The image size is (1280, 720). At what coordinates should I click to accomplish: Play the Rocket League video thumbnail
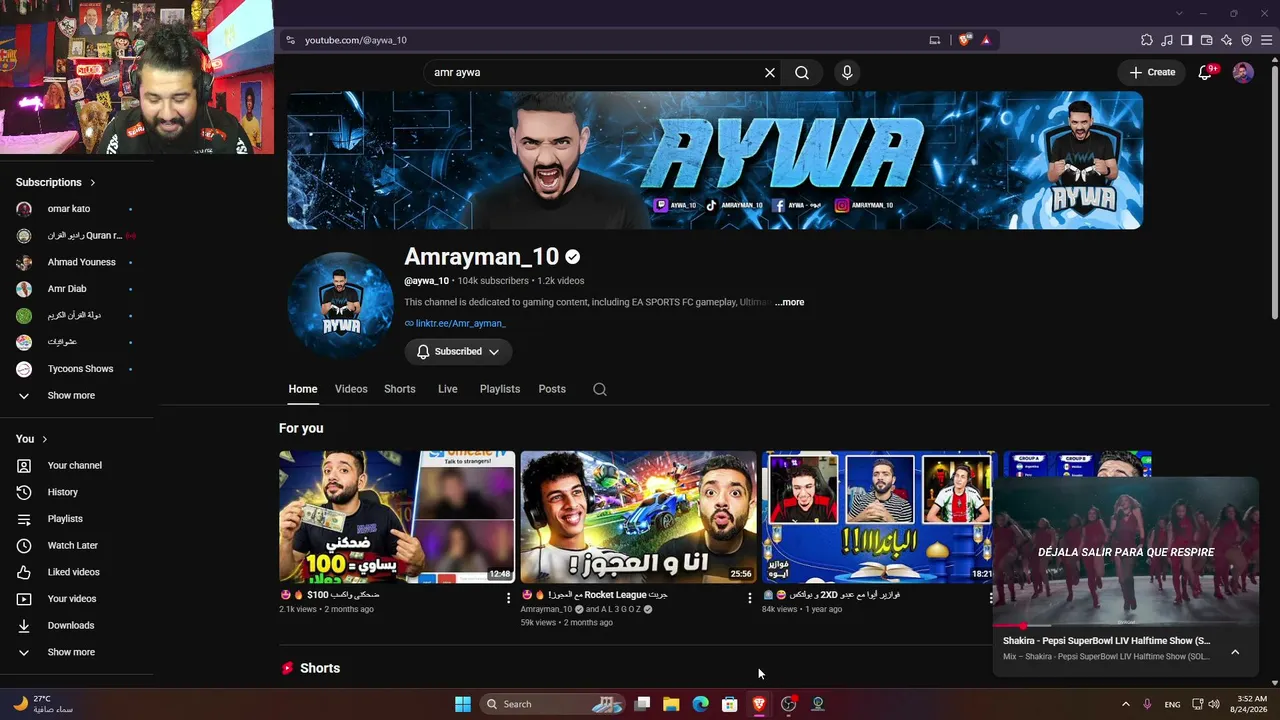point(639,517)
